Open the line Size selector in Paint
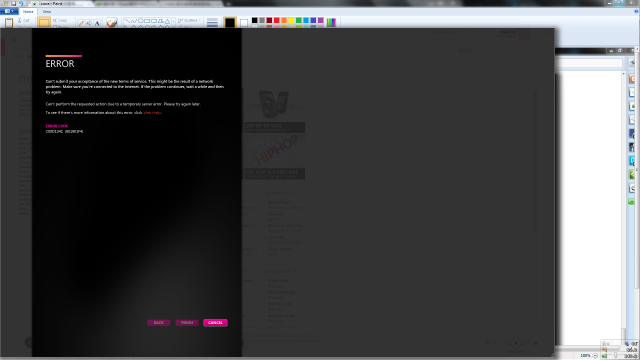 pyautogui.click(x=212, y=22)
